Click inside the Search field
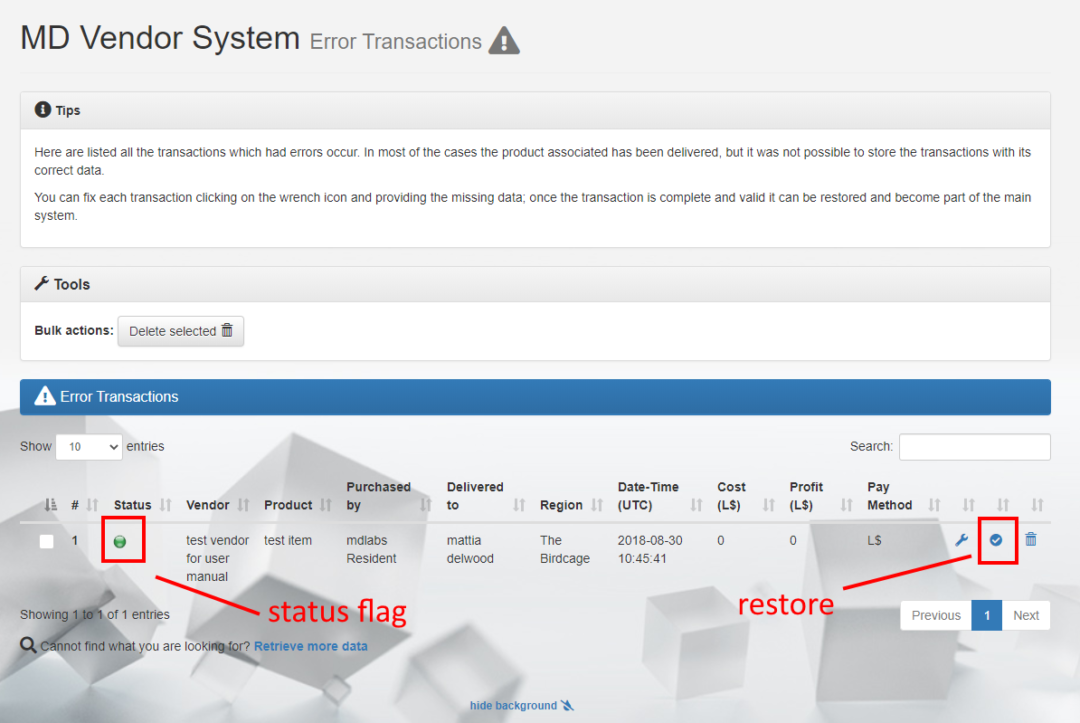The width and height of the screenshot is (1080, 723). (974, 446)
